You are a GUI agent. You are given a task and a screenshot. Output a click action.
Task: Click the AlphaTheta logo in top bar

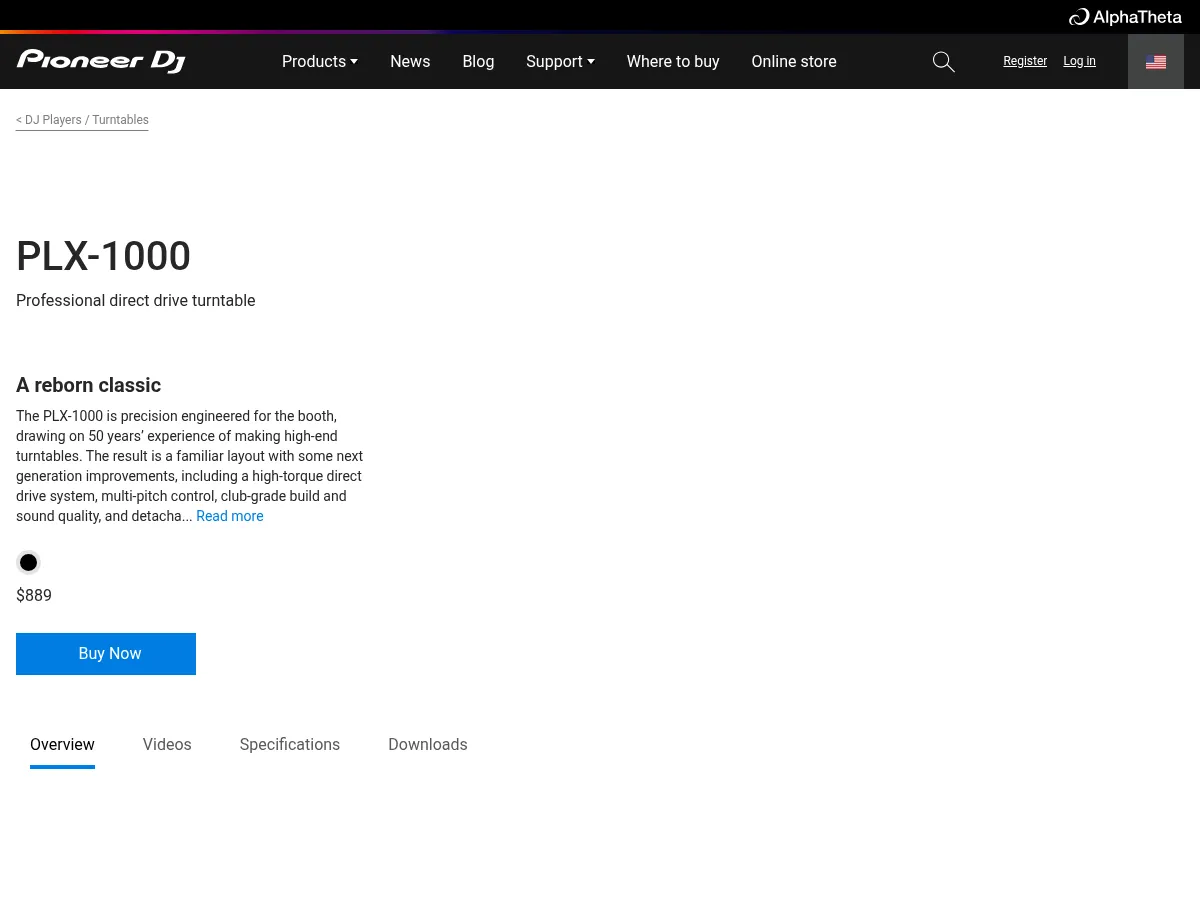[x=1125, y=17]
